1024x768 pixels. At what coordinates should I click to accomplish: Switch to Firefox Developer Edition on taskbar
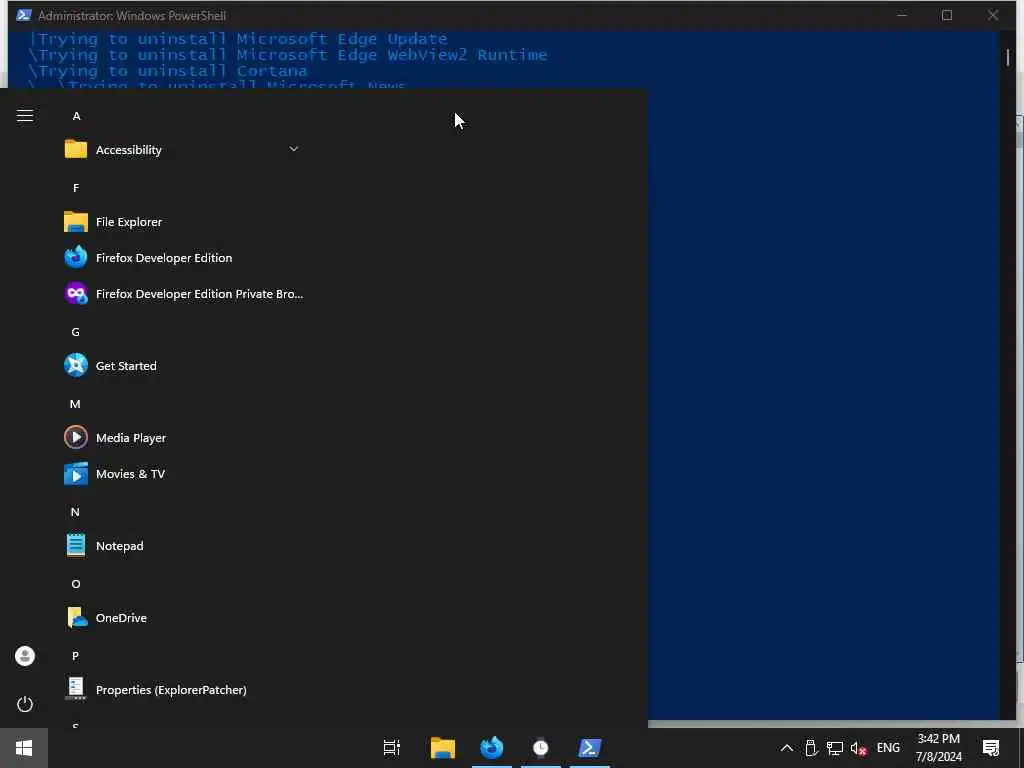point(492,748)
